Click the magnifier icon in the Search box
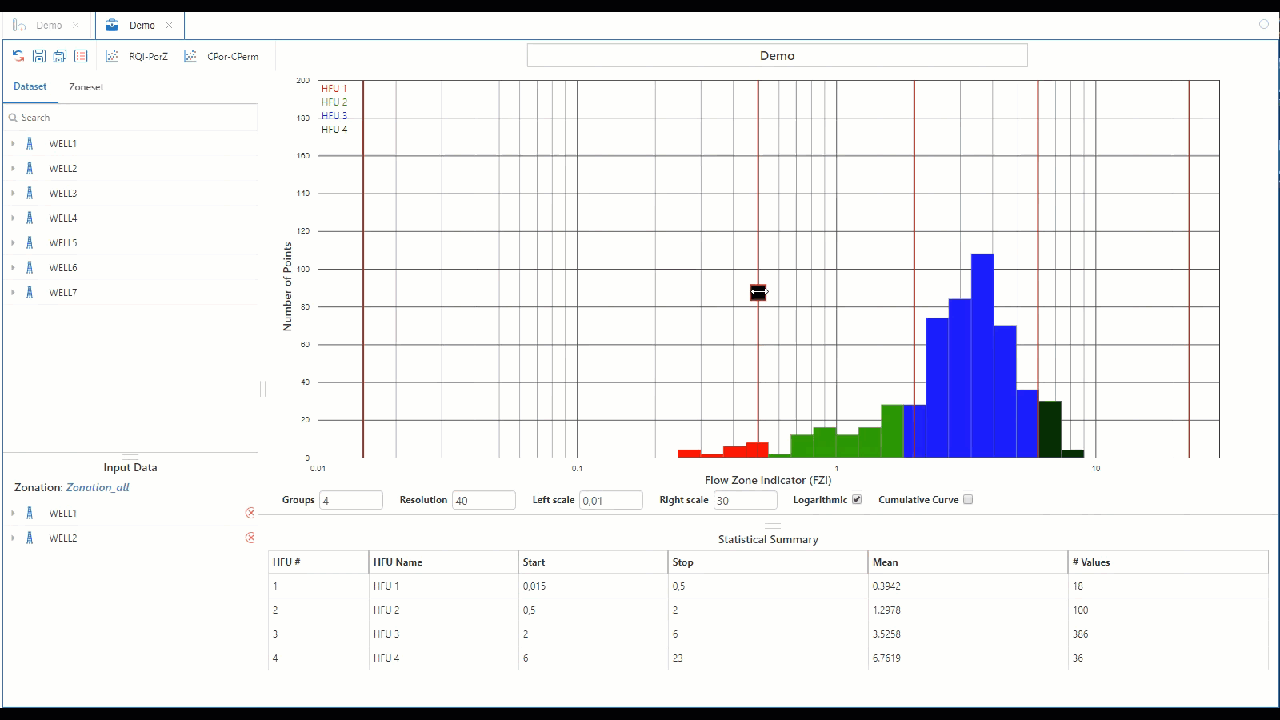This screenshot has width=1280, height=720. 13,118
